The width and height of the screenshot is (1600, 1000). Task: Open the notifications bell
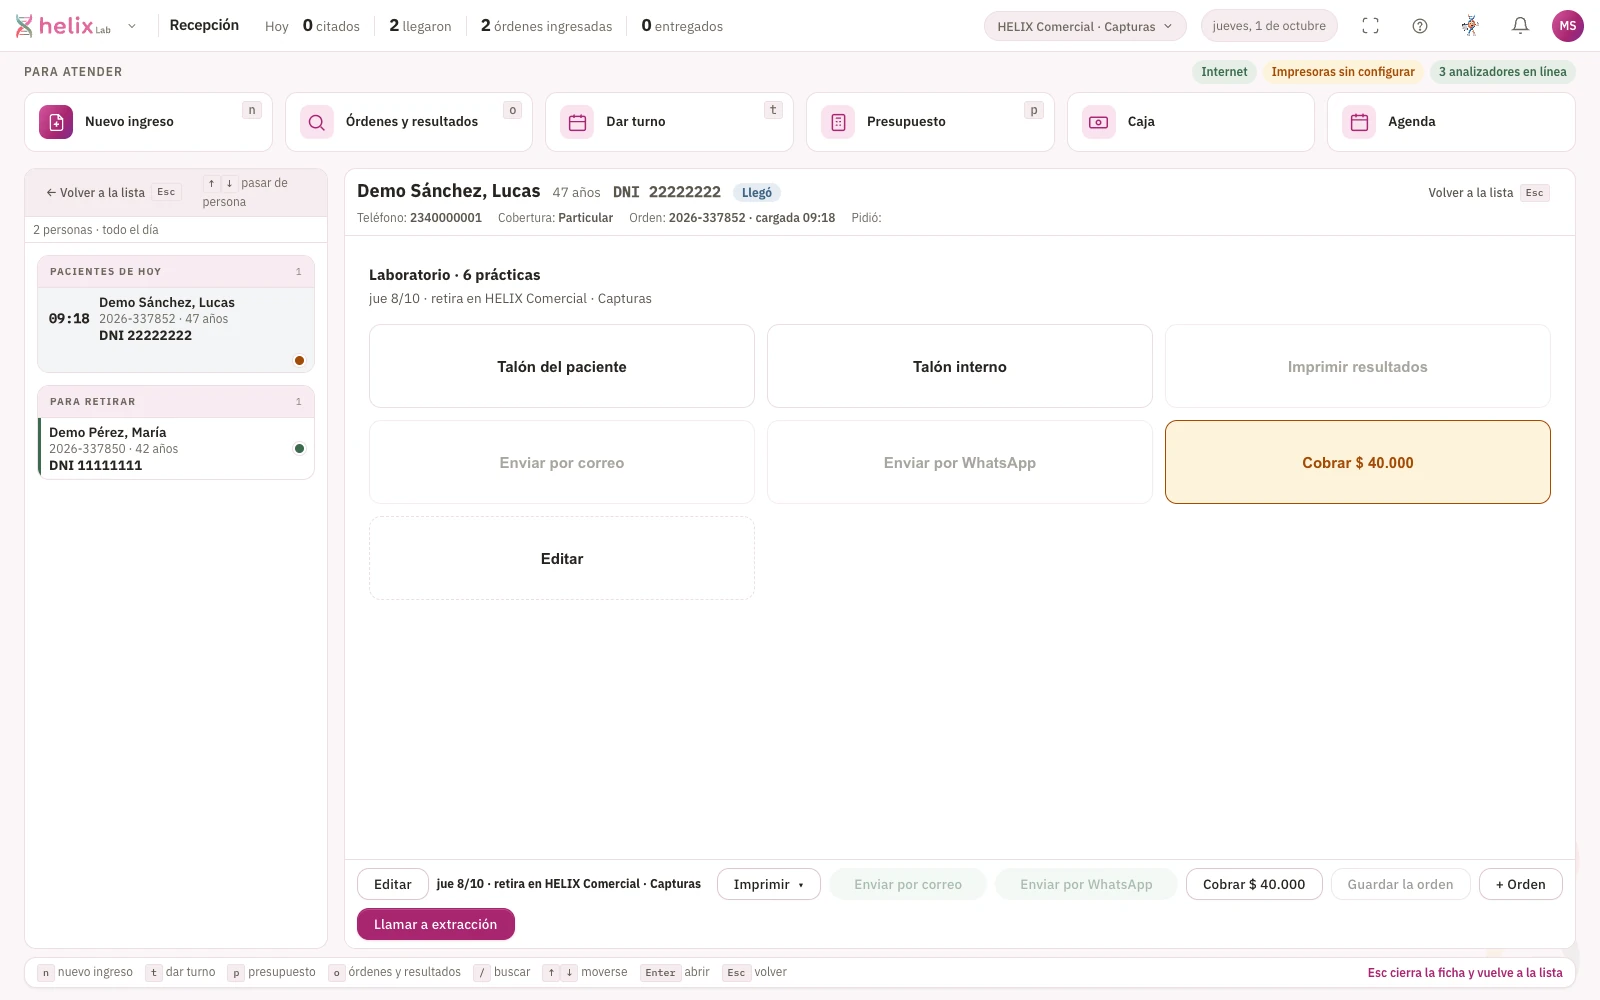[1520, 26]
